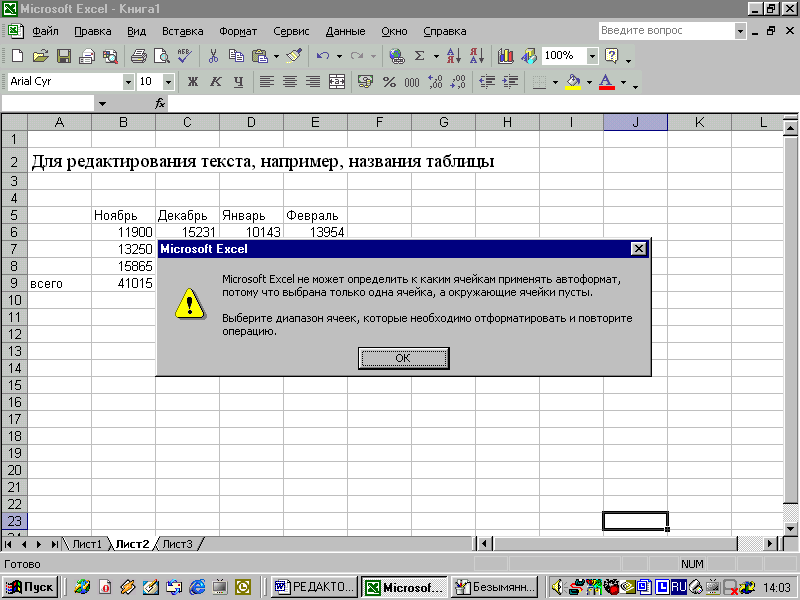Click the New workbook icon
This screenshot has width=800, height=600.
(x=17, y=55)
